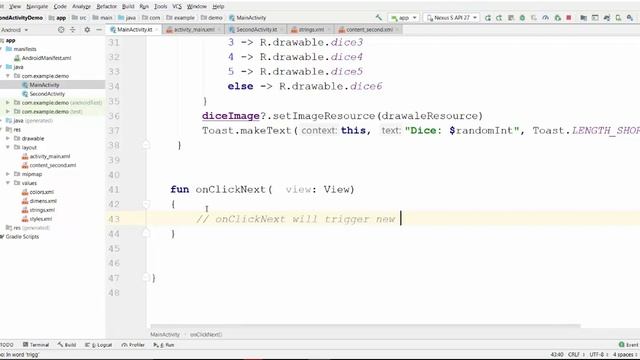640x360 pixels.
Task: Open dimens.xml in project tree
Action: pos(39,201)
